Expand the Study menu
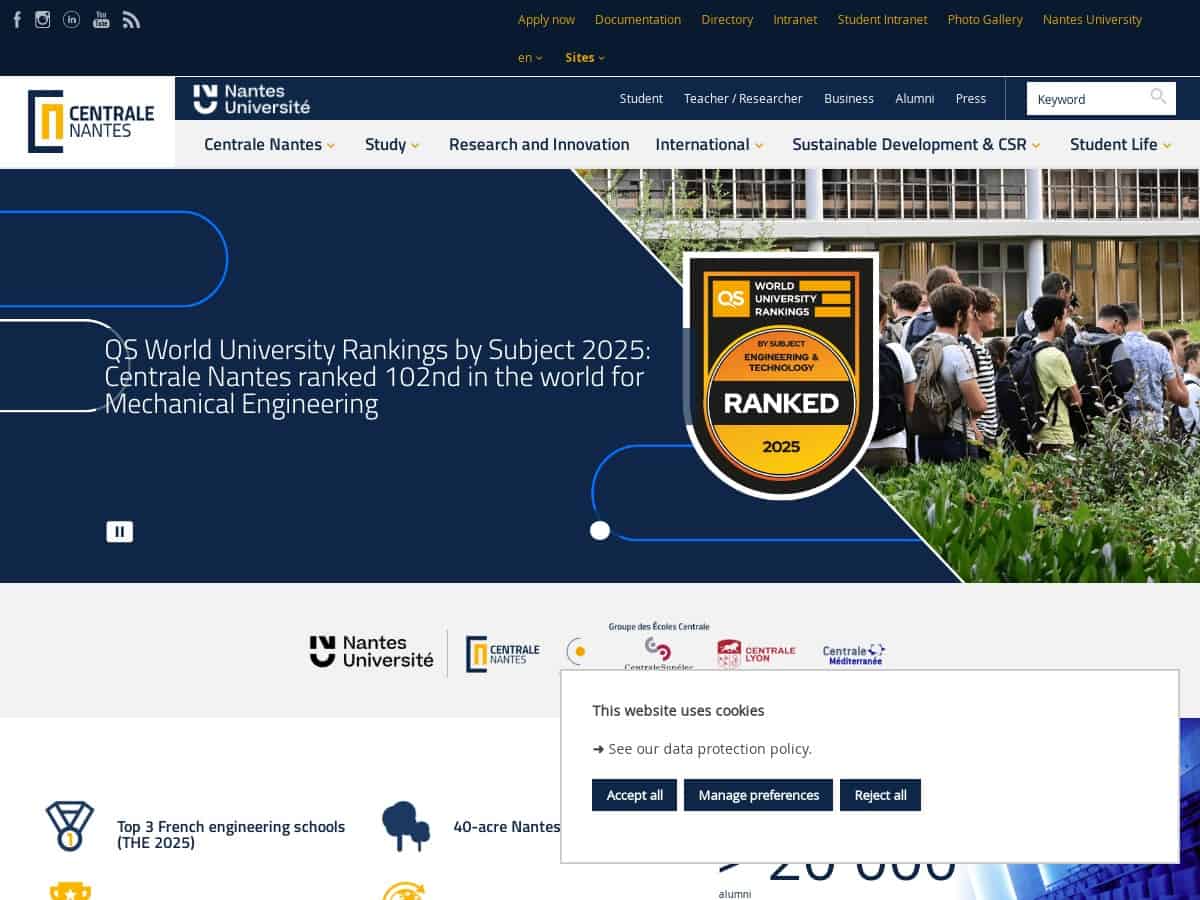The width and height of the screenshot is (1200, 900). pyautogui.click(x=392, y=144)
